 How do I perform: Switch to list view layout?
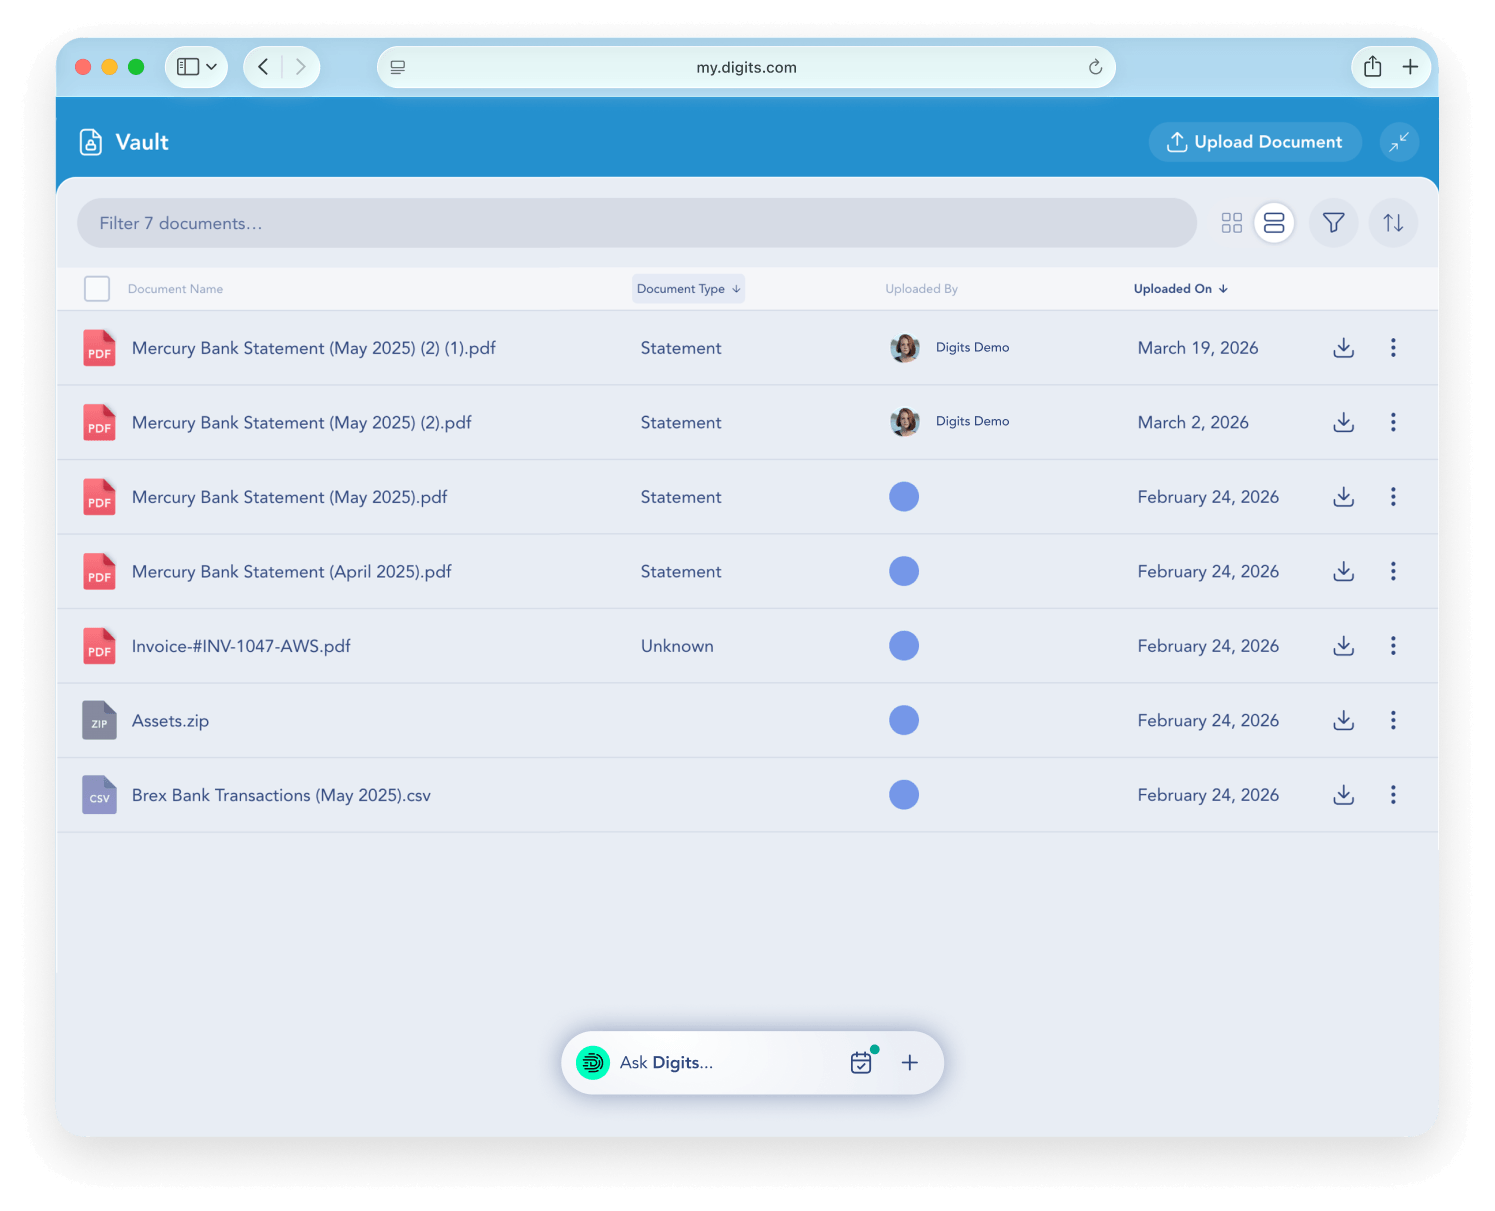[x=1274, y=223]
